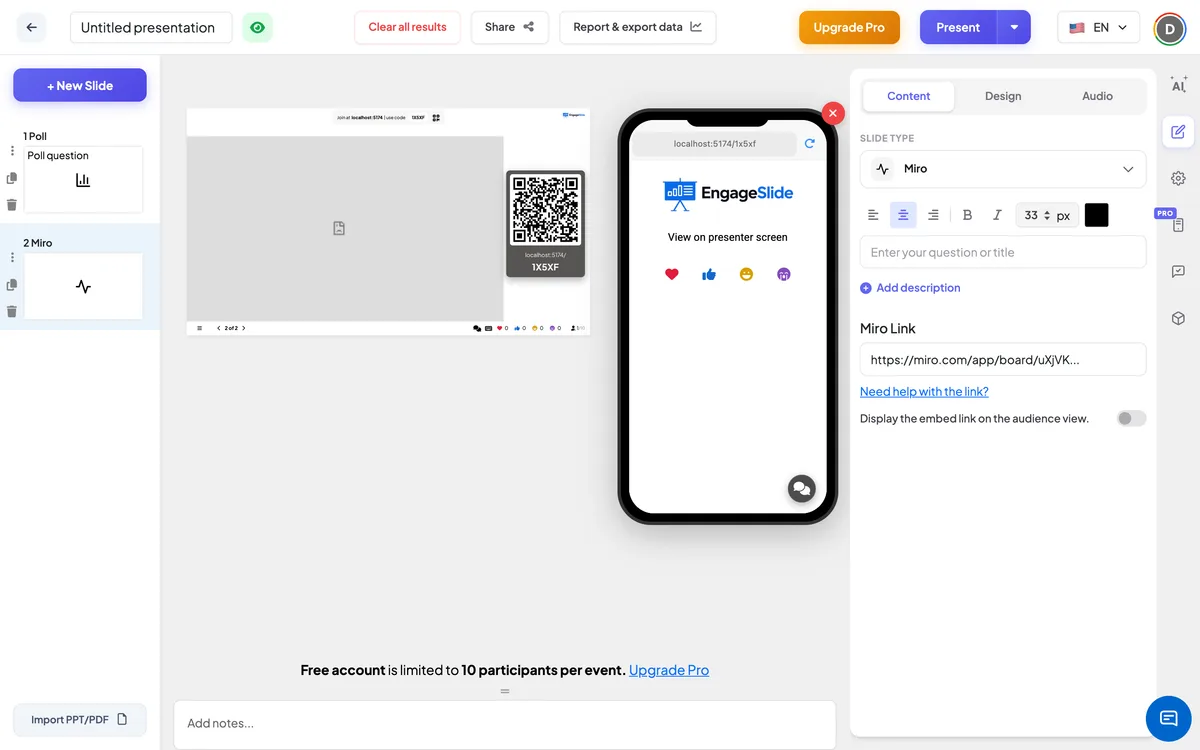Select the Miro slide thumbnail
The height and width of the screenshot is (750, 1200).
(x=83, y=286)
